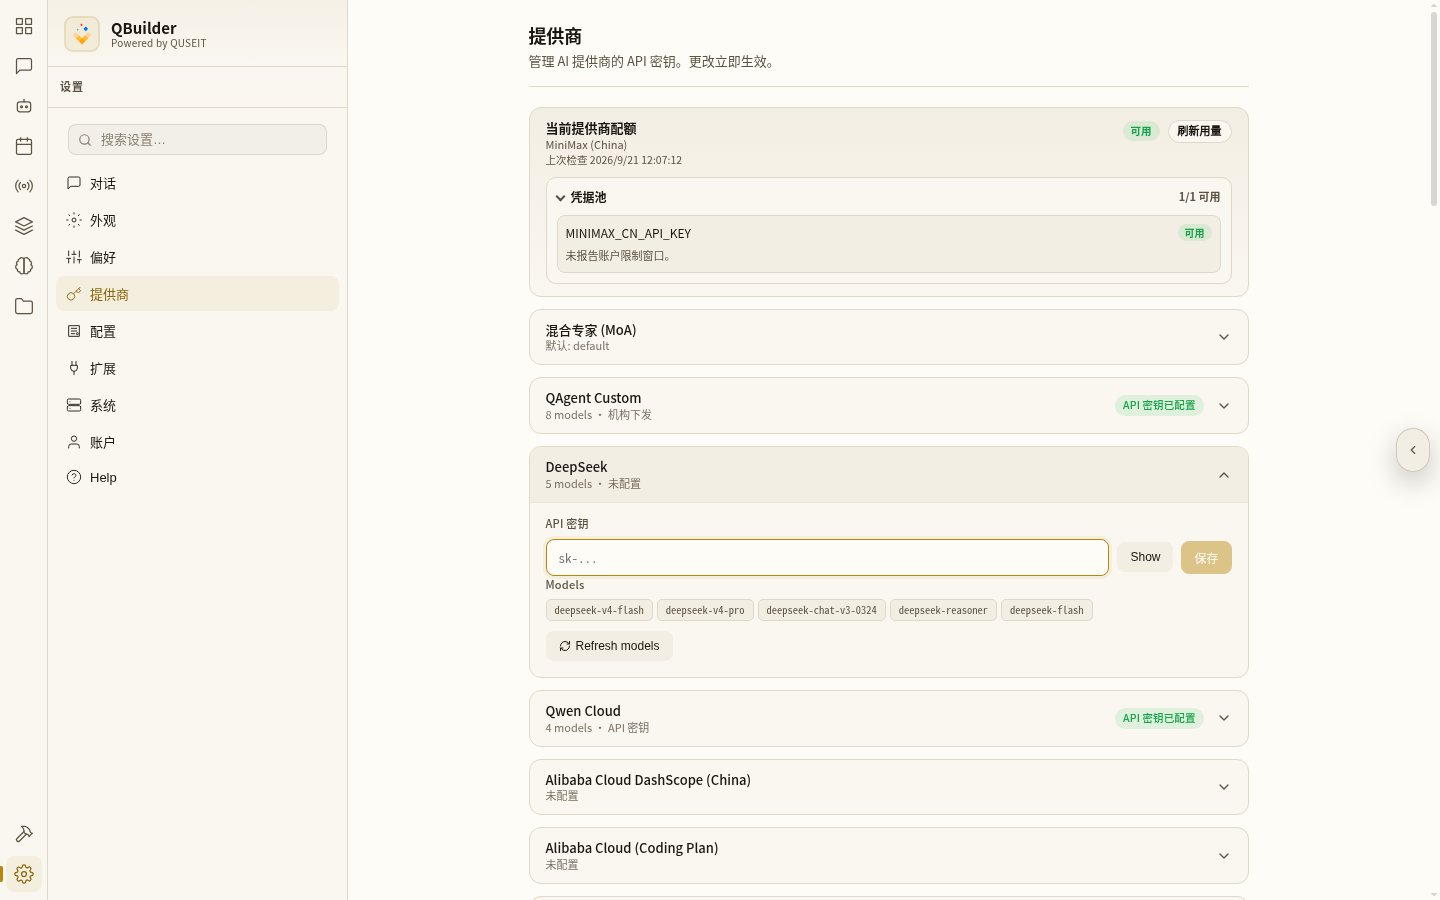This screenshot has height=900, width=1440.
Task: Open the folder icon in left rail
Action: tap(24, 306)
